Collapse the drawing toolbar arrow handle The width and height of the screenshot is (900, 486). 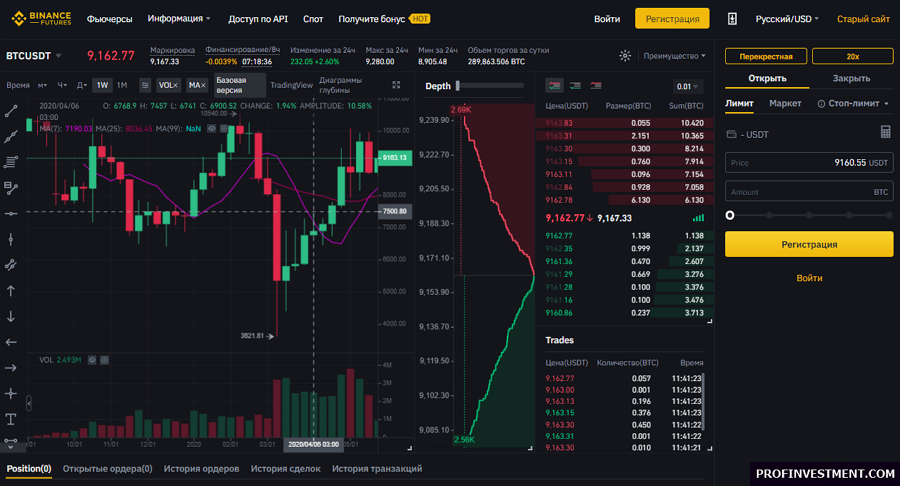(29, 403)
